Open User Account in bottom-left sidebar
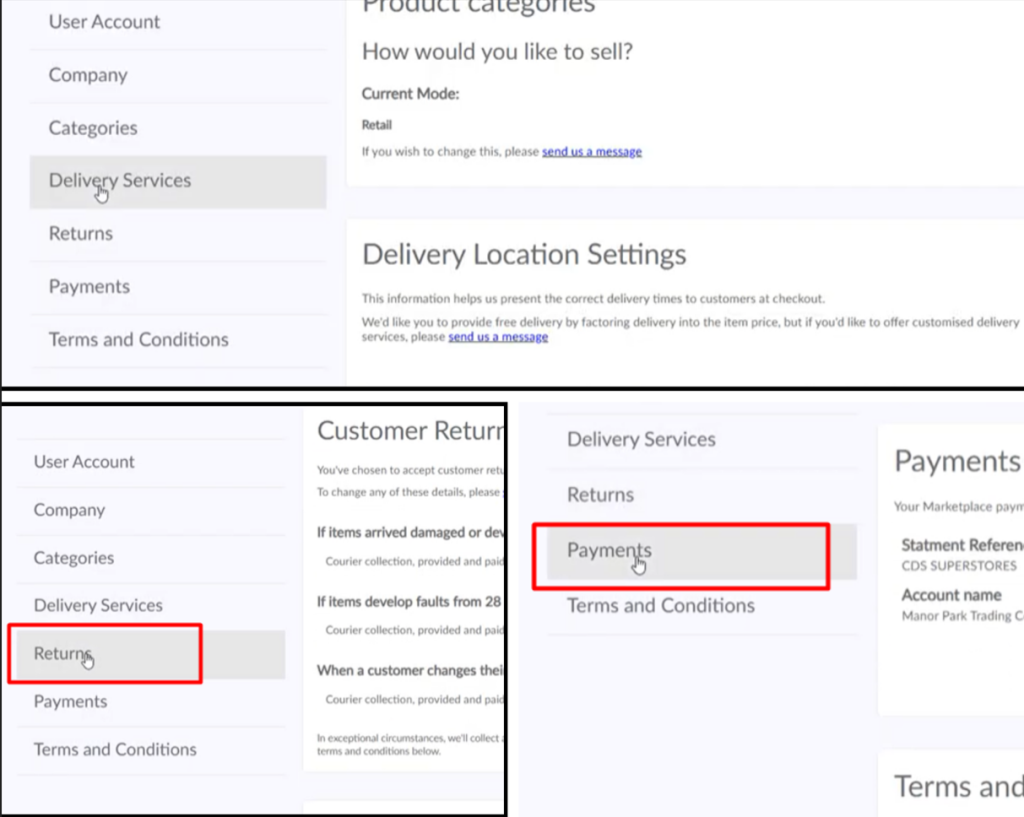Image resolution: width=1024 pixels, height=817 pixels. [x=151, y=462]
